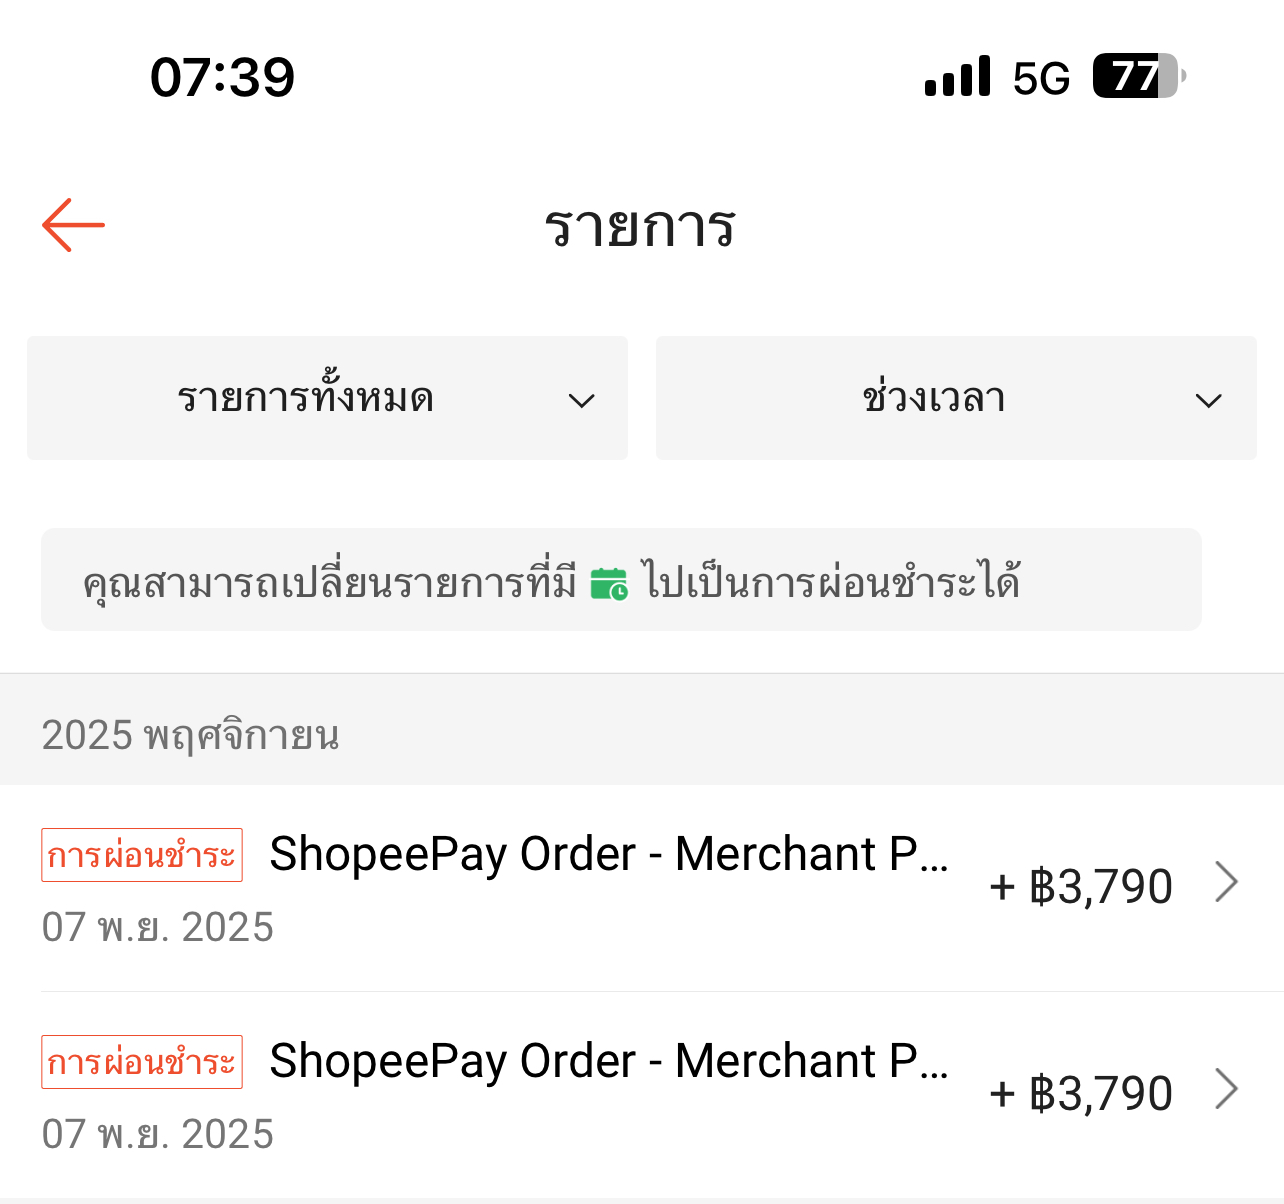Tap the 2025 พฤศจิกายน month header
Viewport: 1284px width, 1204px height.
point(190,735)
